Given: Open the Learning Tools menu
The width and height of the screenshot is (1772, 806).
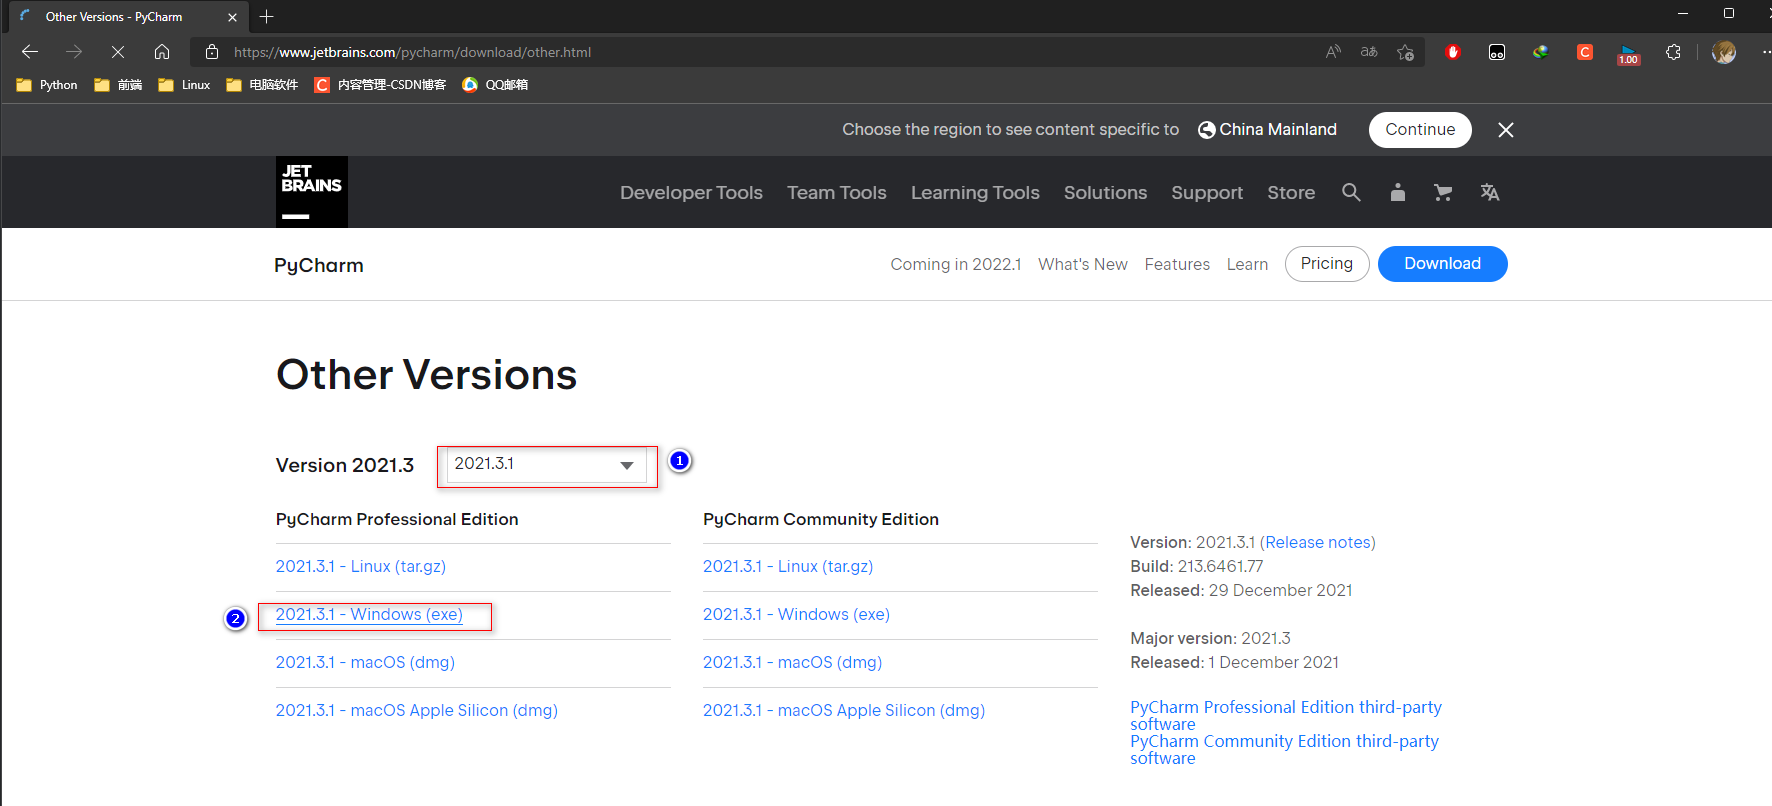Looking at the screenshot, I should point(975,193).
